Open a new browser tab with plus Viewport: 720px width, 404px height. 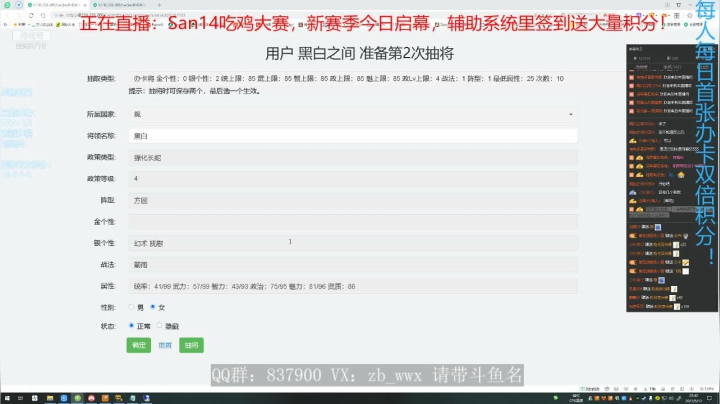click(x=159, y=5)
